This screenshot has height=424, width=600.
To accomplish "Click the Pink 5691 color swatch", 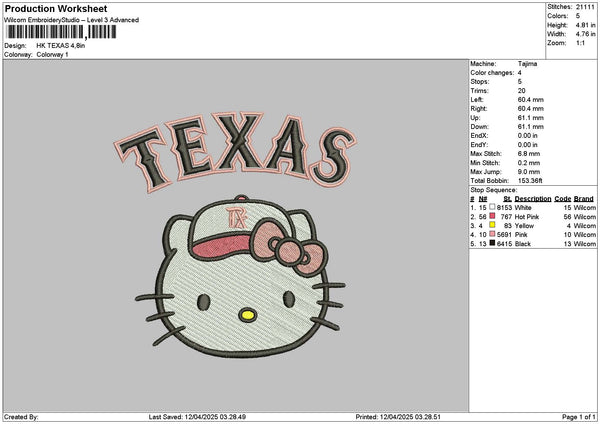I will [x=492, y=234].
